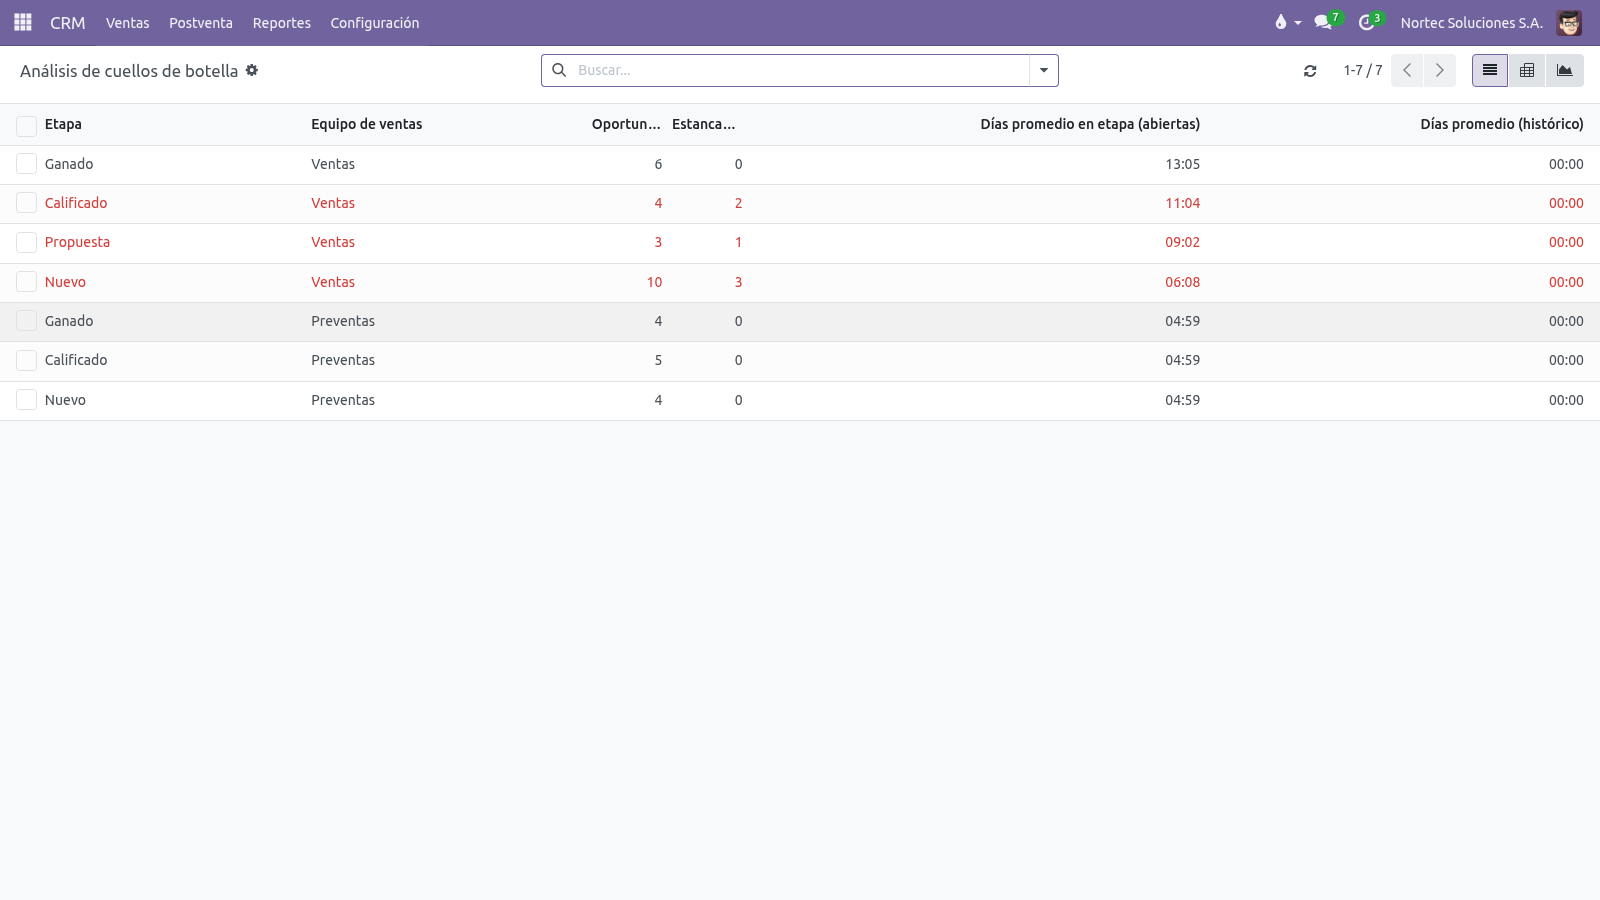Click the gear icon beside report title

coord(252,70)
